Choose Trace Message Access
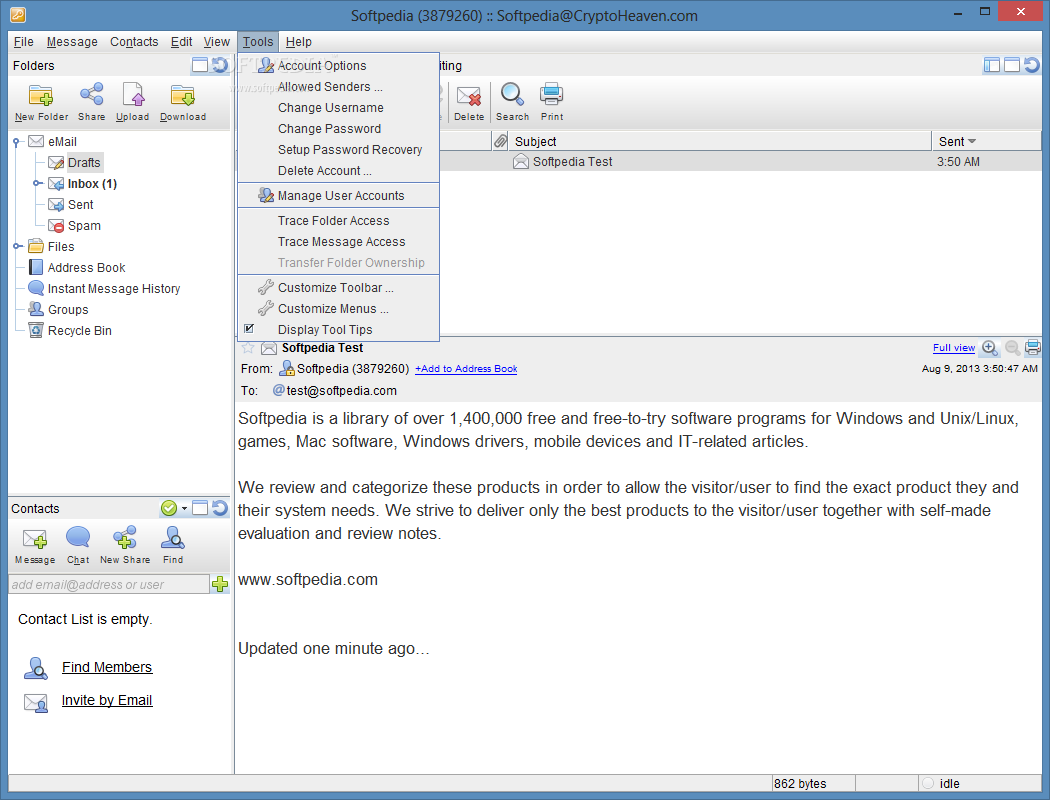The width and height of the screenshot is (1050, 800). click(338, 242)
